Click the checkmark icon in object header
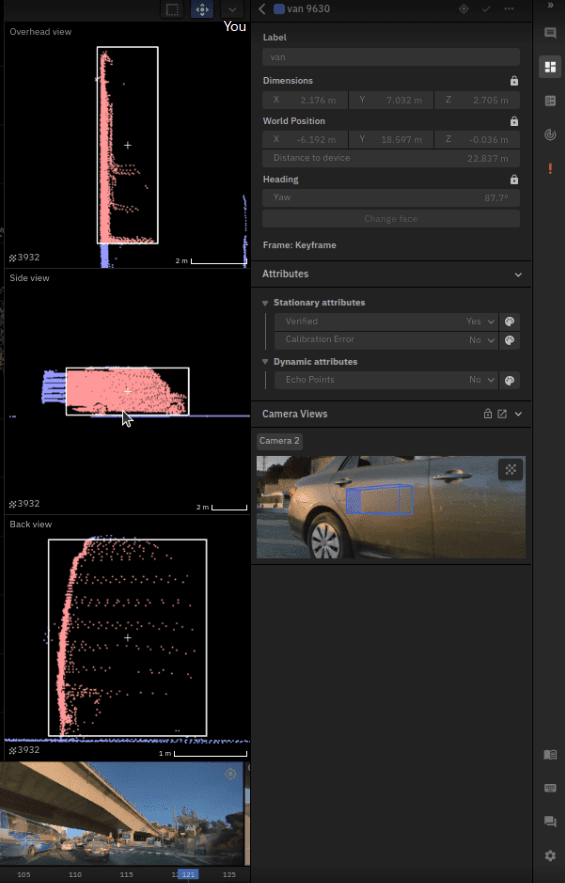 coord(486,9)
